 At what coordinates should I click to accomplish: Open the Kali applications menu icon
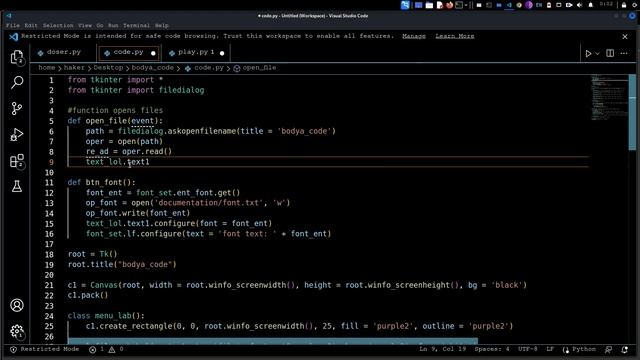tap(404, 5)
